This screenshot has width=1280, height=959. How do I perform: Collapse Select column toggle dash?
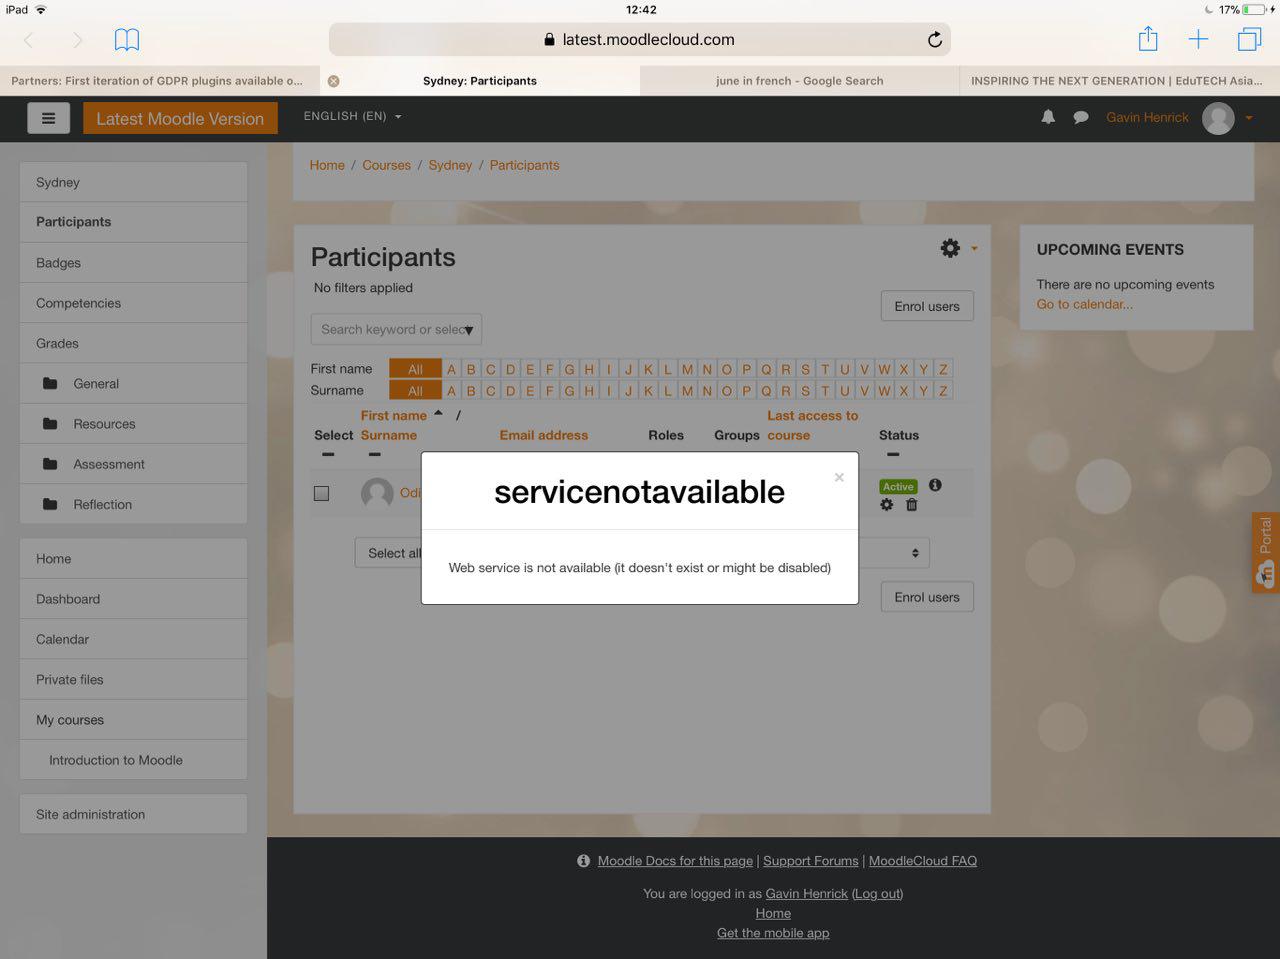(328, 455)
